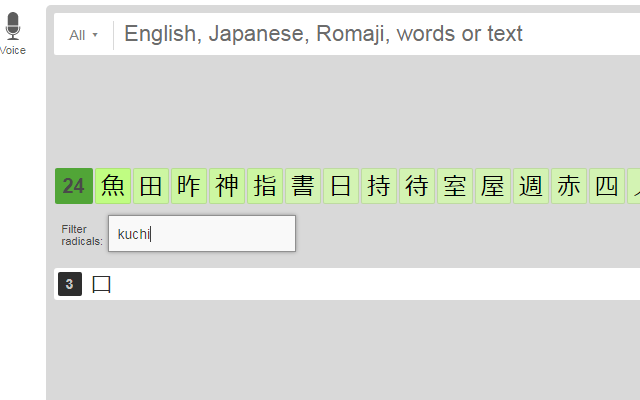
Task: Pick the 赤 kanji from results
Action: (569, 186)
